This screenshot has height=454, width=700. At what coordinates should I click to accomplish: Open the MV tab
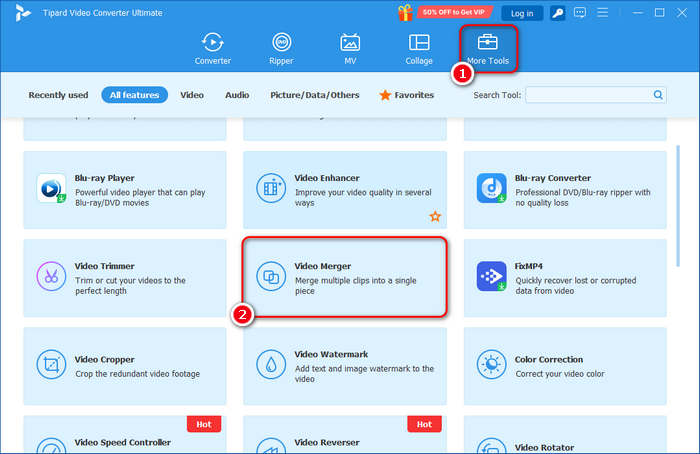click(x=350, y=49)
